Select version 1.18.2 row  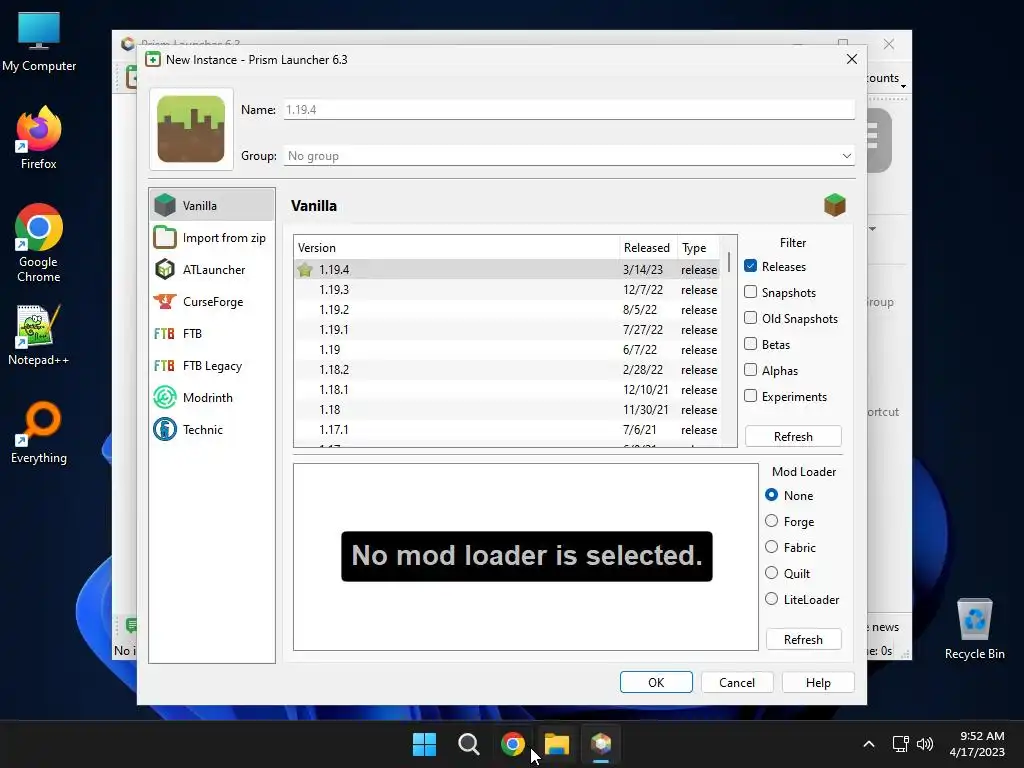pyautogui.click(x=507, y=370)
